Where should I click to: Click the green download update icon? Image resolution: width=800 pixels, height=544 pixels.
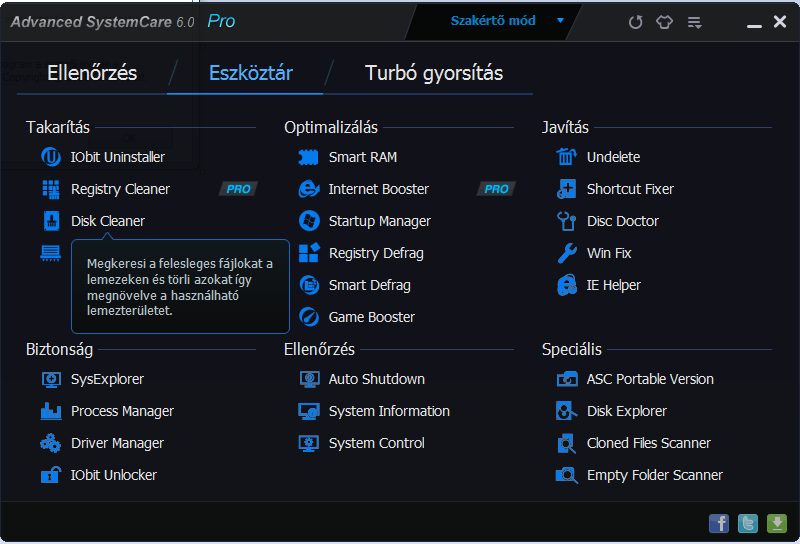(x=777, y=523)
